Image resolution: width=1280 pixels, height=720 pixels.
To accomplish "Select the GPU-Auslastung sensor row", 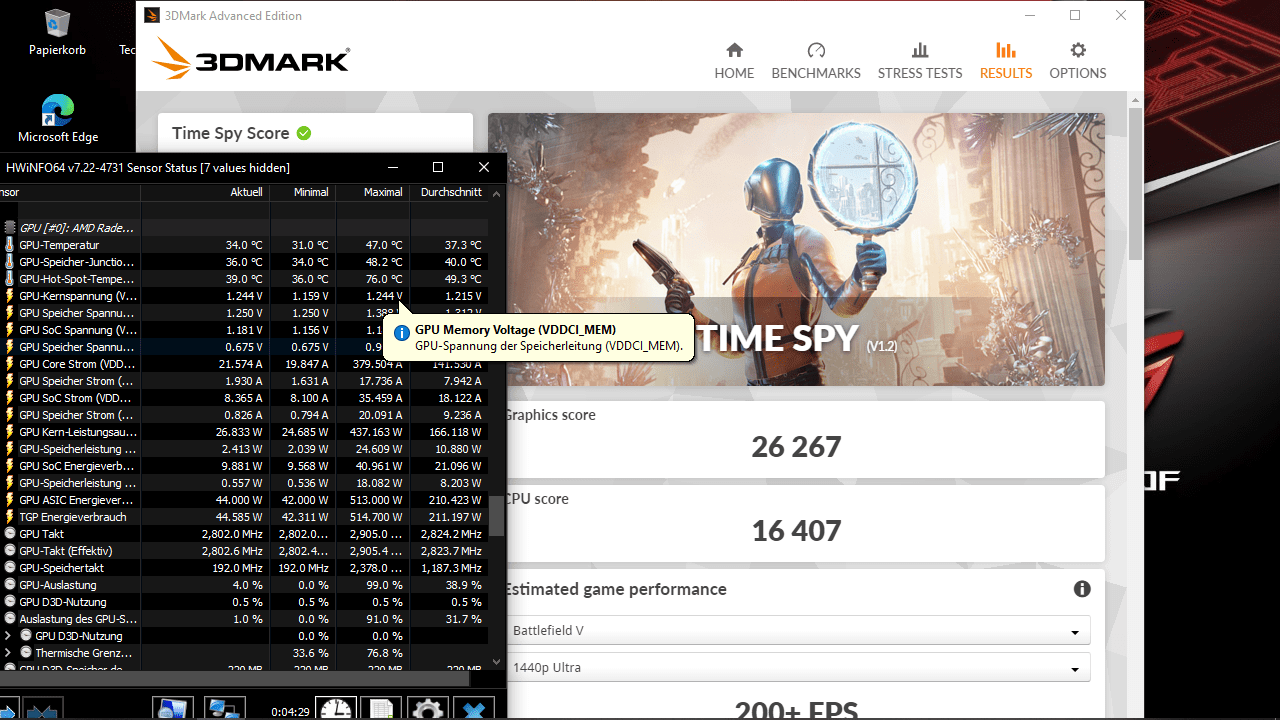I will [244, 585].
